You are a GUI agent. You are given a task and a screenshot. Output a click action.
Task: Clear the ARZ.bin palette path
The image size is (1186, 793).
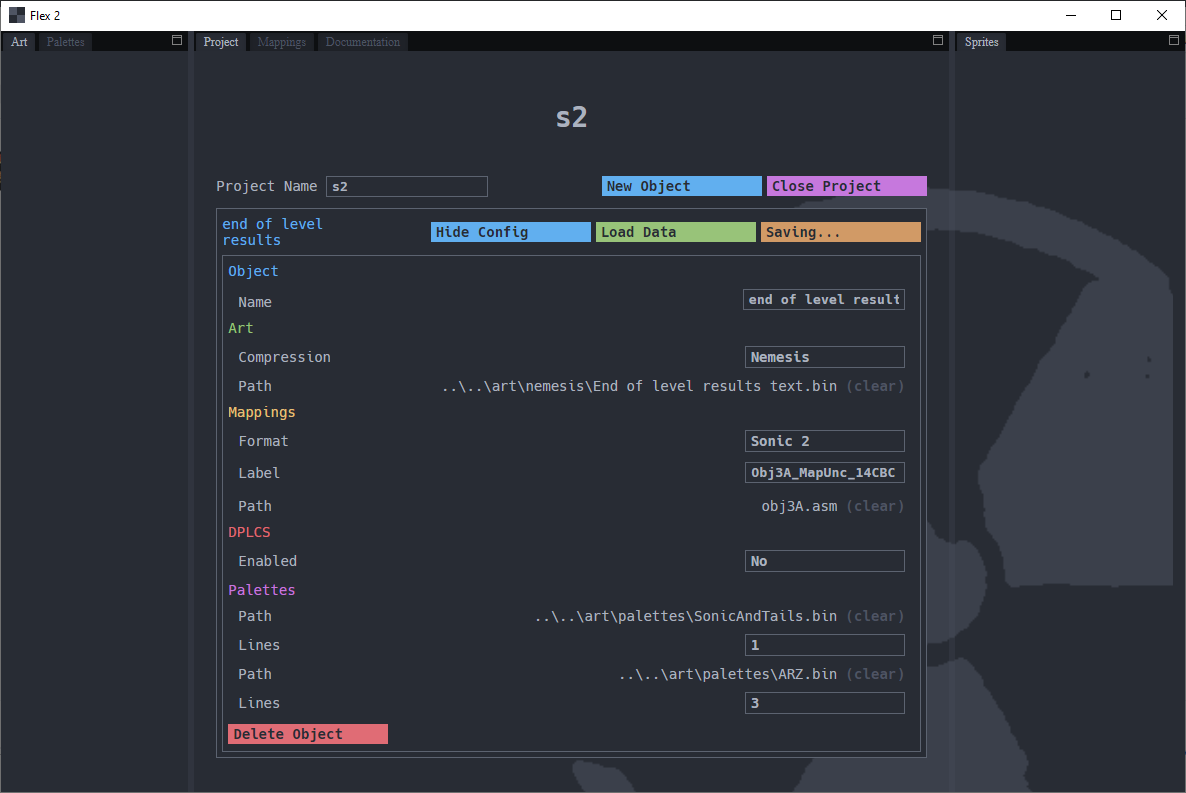click(875, 674)
